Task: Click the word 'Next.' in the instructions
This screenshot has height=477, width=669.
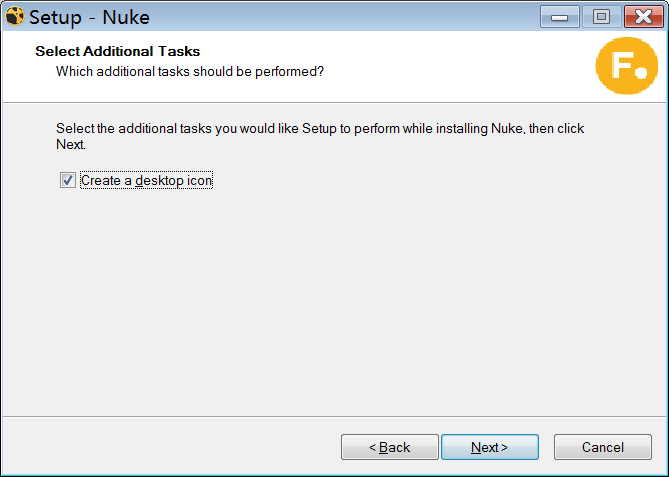Action: 71,145
